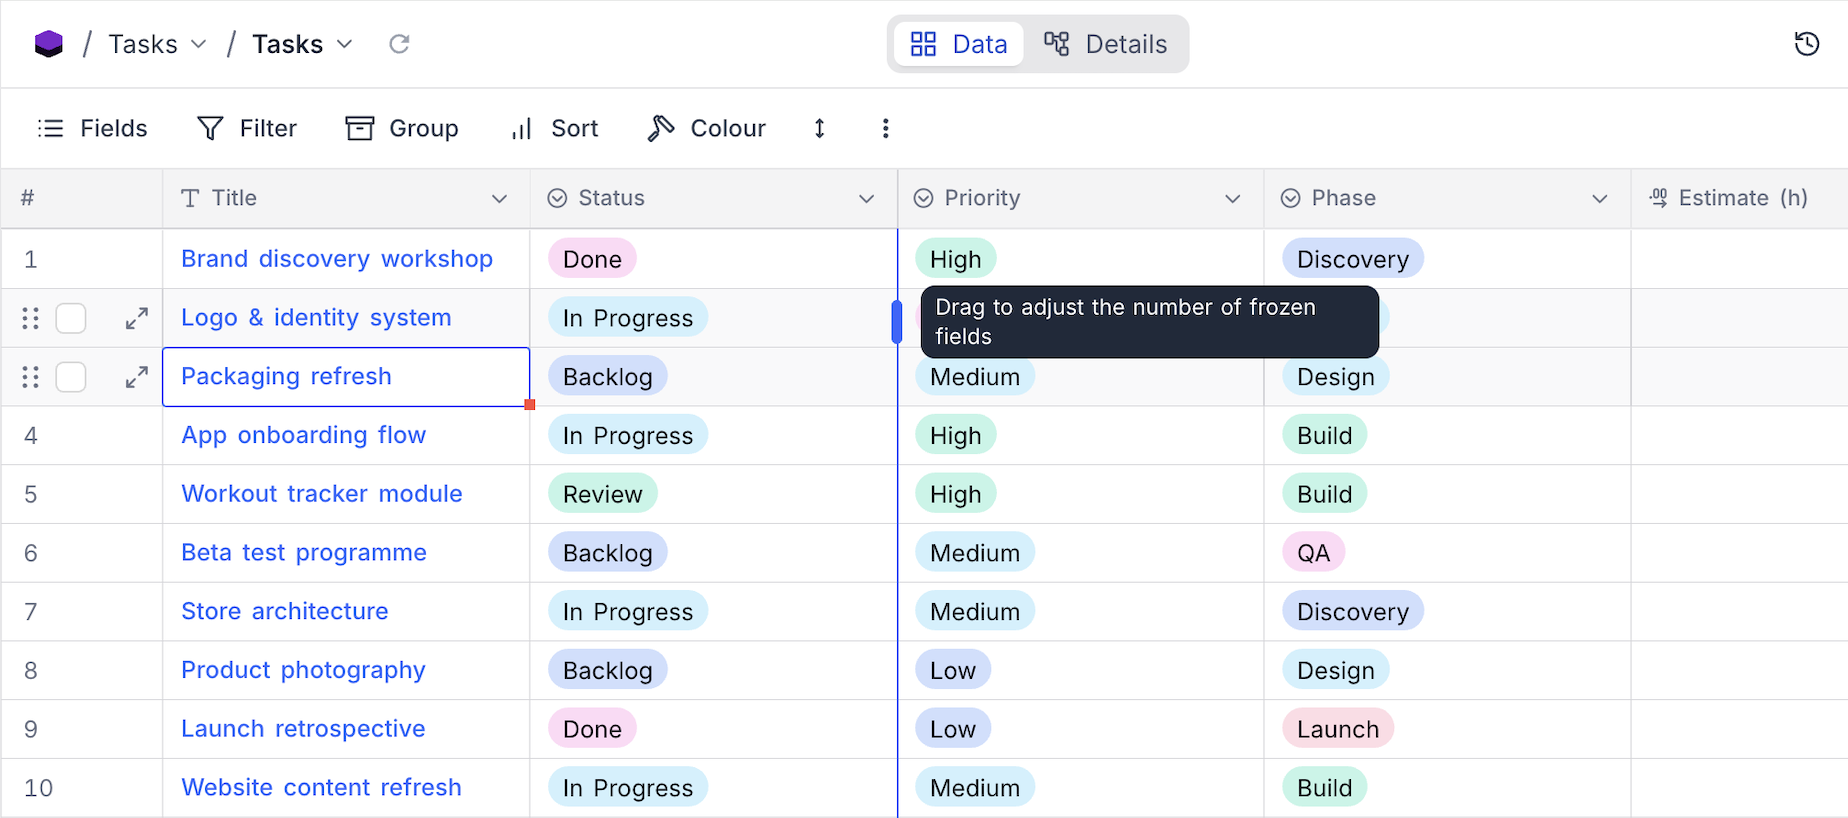Open the Beta test programme link

coord(304,553)
